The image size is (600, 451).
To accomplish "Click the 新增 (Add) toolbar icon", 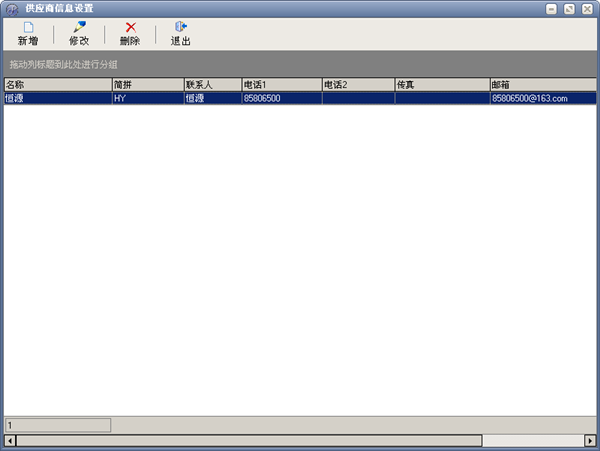I will tap(28, 28).
